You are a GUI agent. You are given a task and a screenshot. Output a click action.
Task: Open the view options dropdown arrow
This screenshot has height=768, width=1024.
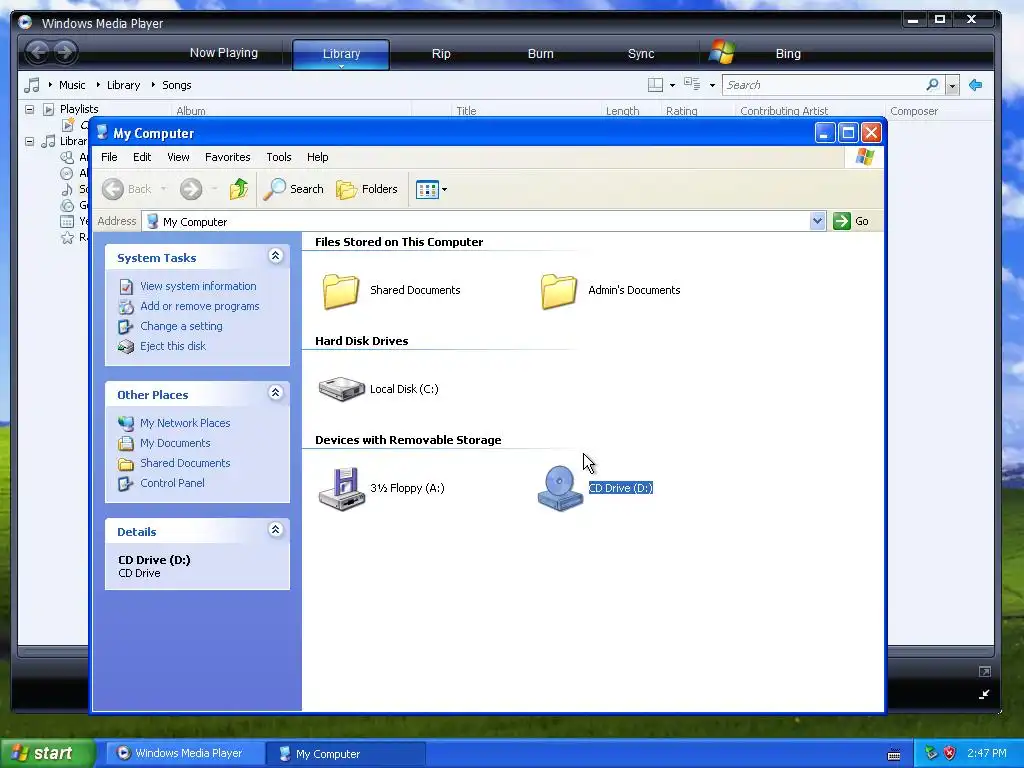(x=712, y=85)
